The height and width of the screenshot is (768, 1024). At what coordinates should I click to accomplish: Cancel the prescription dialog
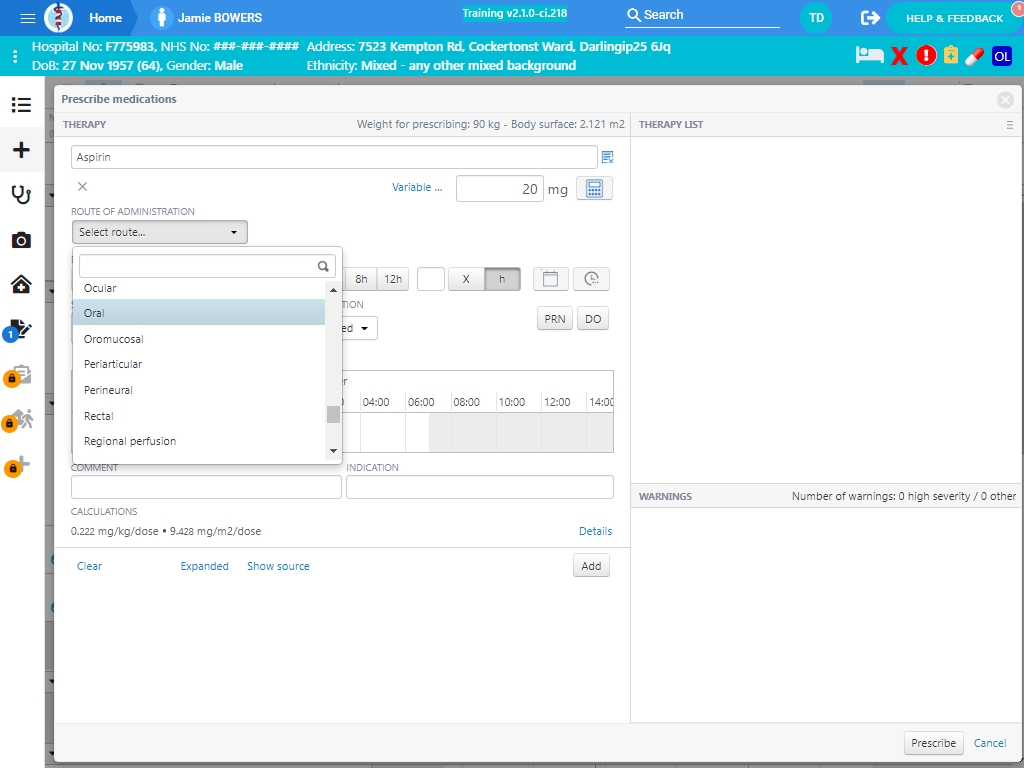point(989,743)
